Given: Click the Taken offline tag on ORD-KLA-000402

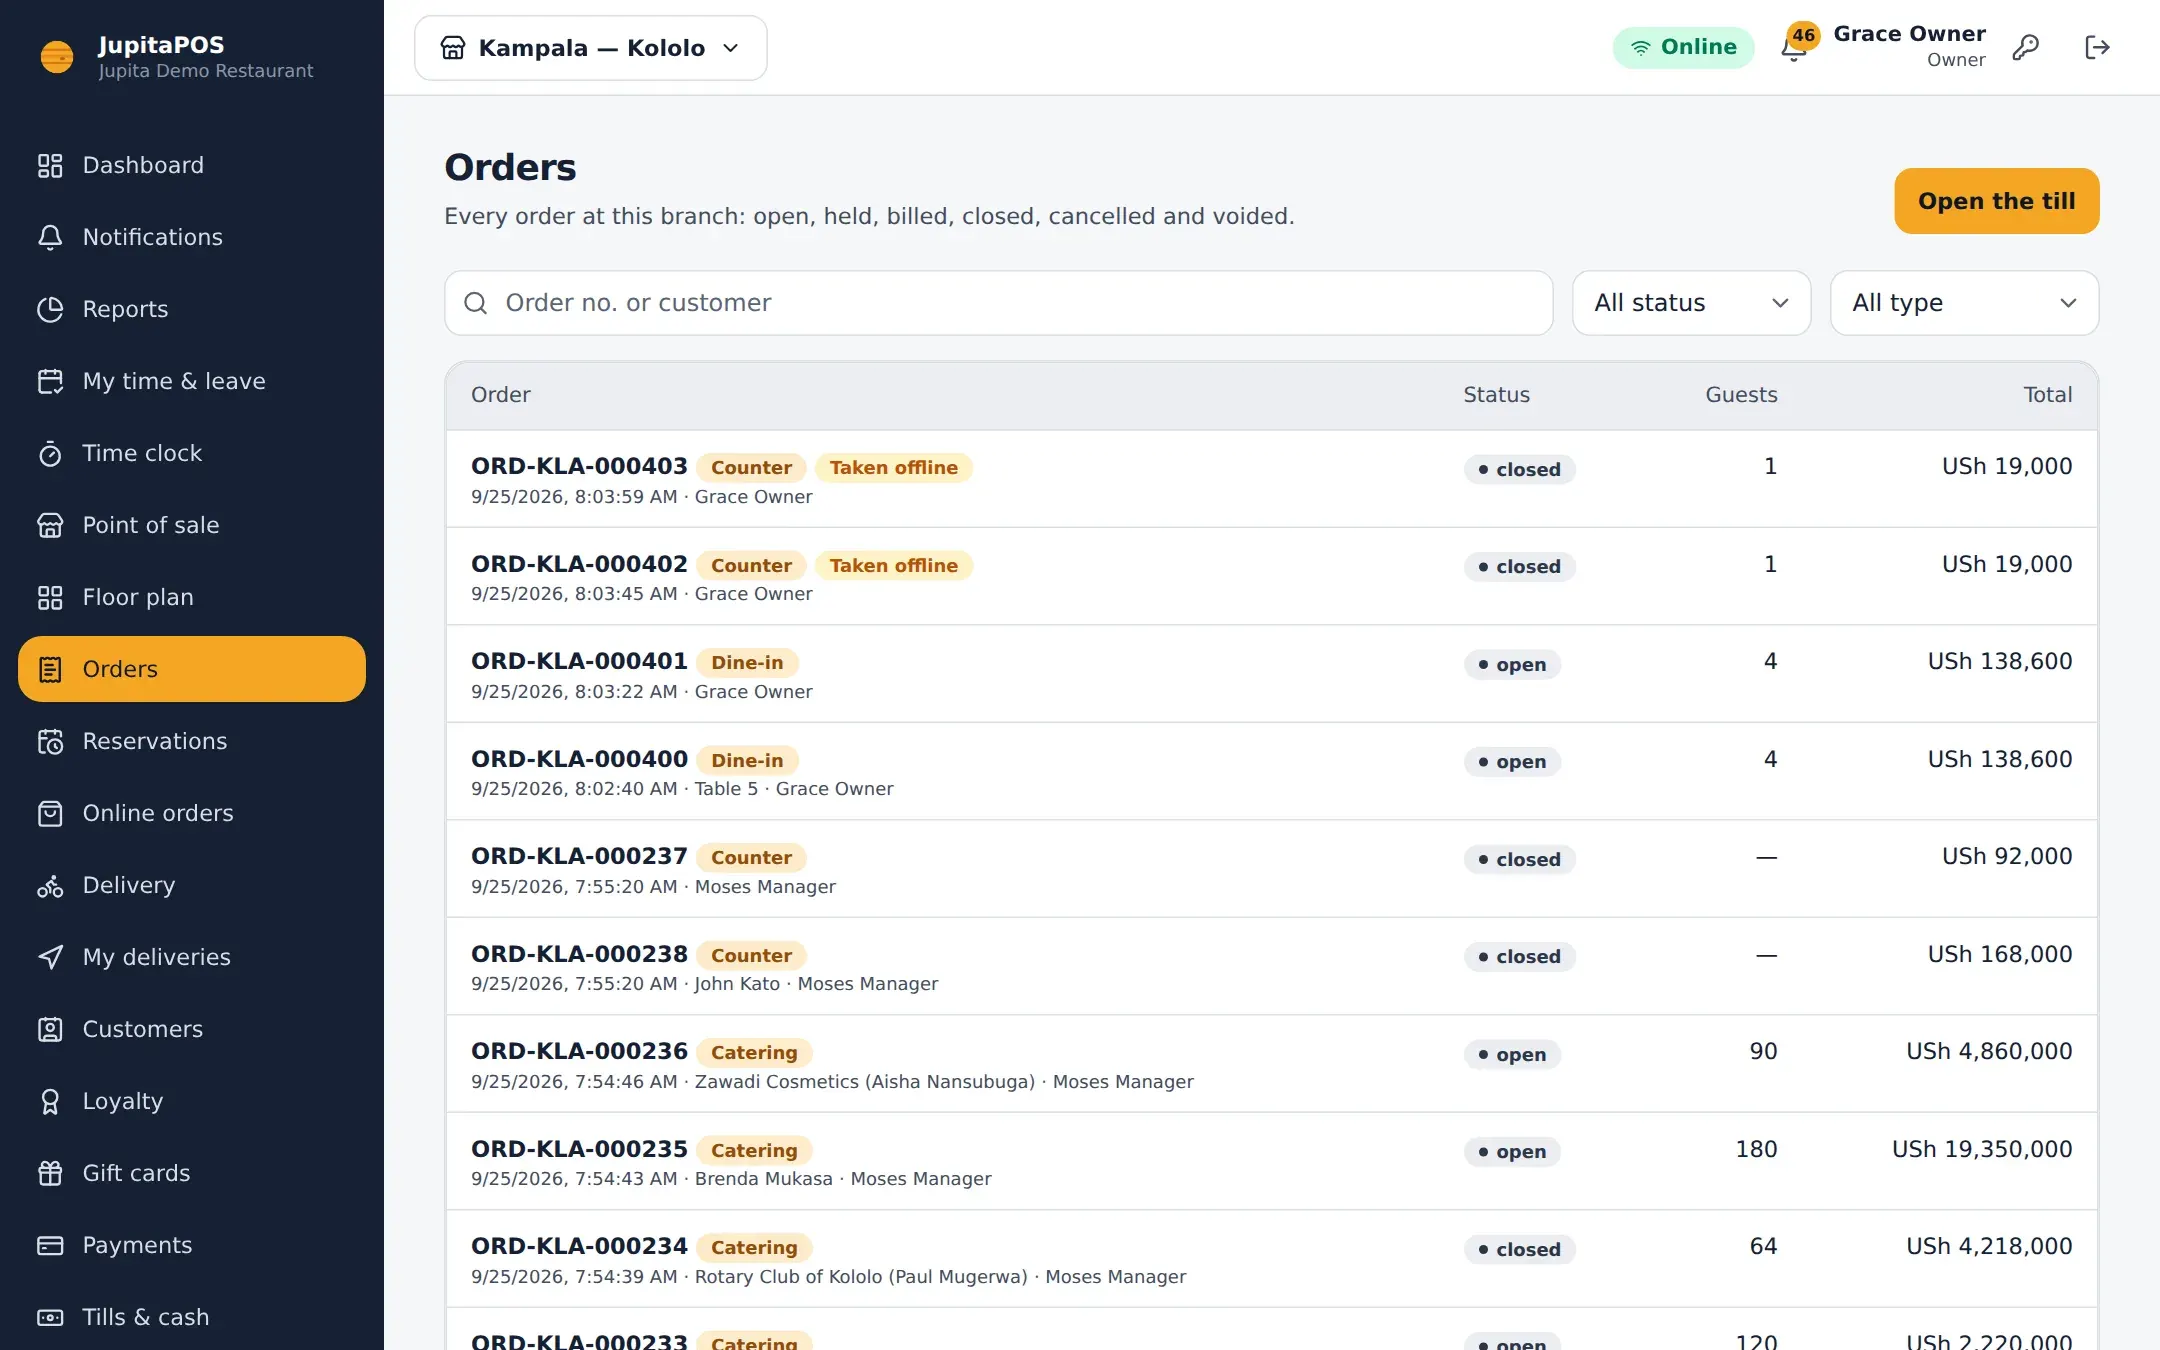Looking at the screenshot, I should tap(893, 566).
